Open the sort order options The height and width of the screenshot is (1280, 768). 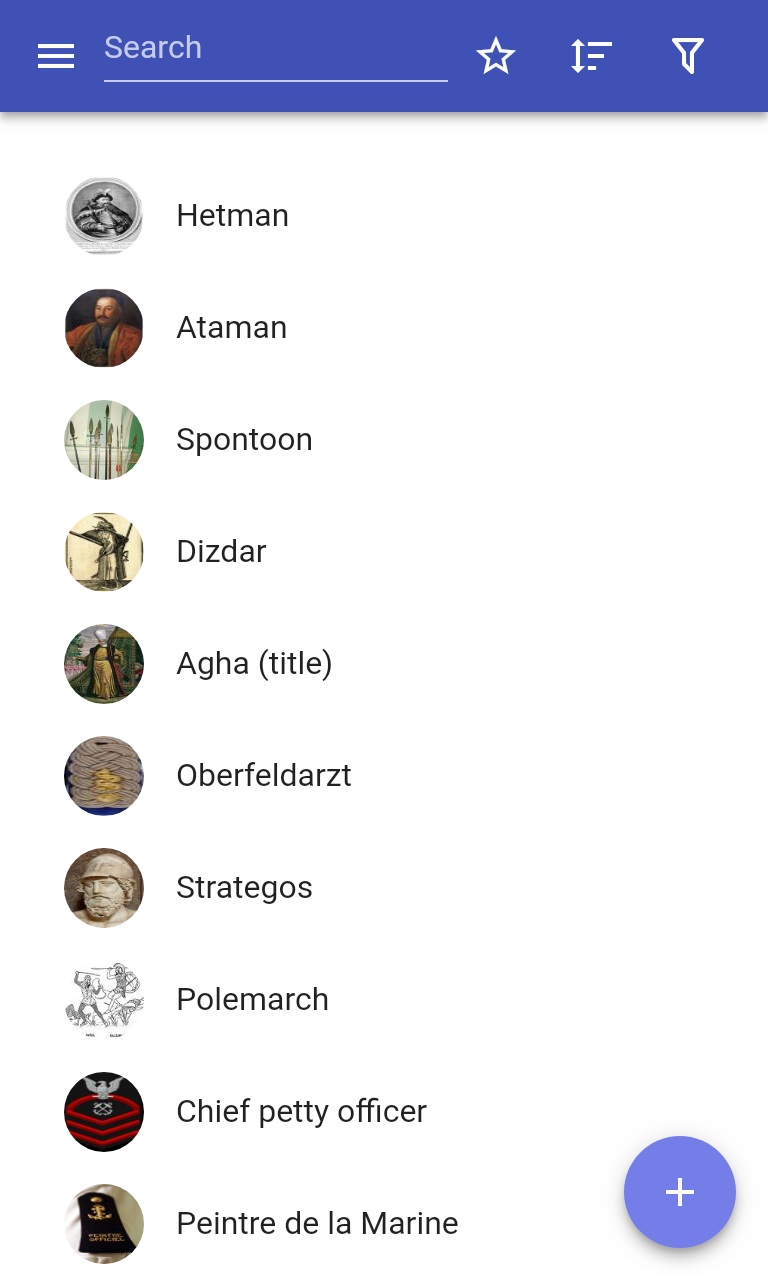click(x=591, y=57)
